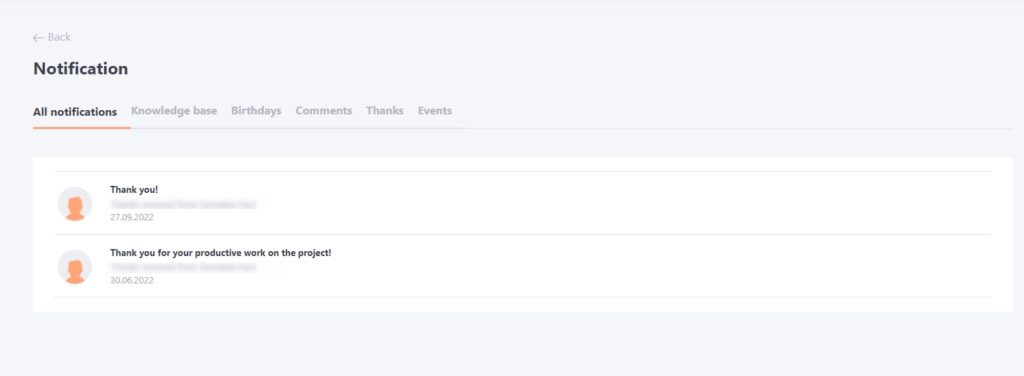Click the 27.09.2022 date label
The height and width of the screenshot is (376, 1024).
(x=132, y=217)
